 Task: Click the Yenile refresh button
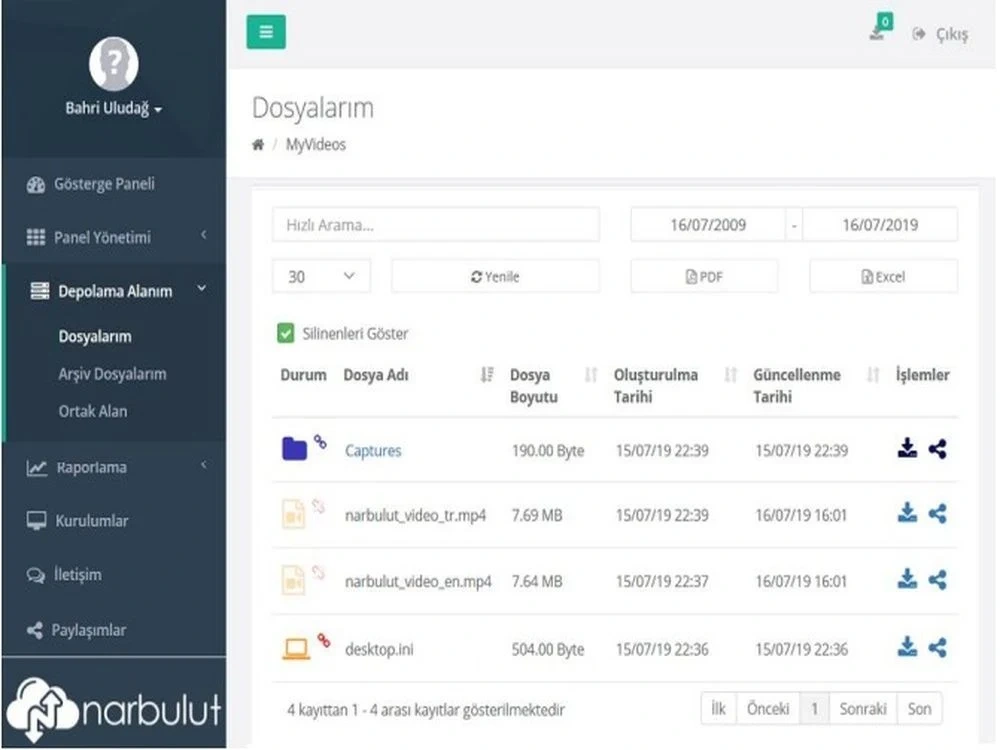point(495,275)
